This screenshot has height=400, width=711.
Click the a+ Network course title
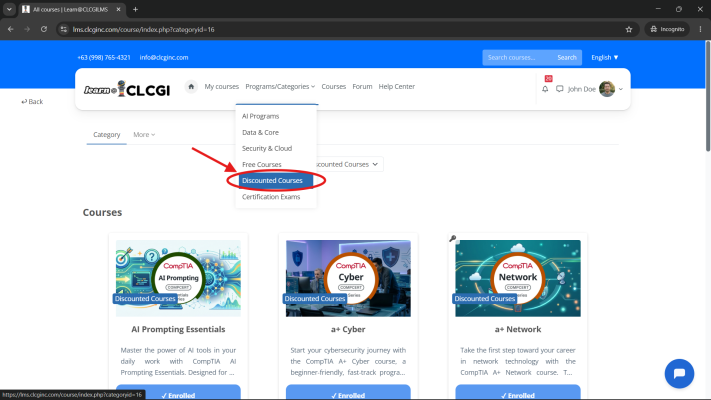pos(518,329)
